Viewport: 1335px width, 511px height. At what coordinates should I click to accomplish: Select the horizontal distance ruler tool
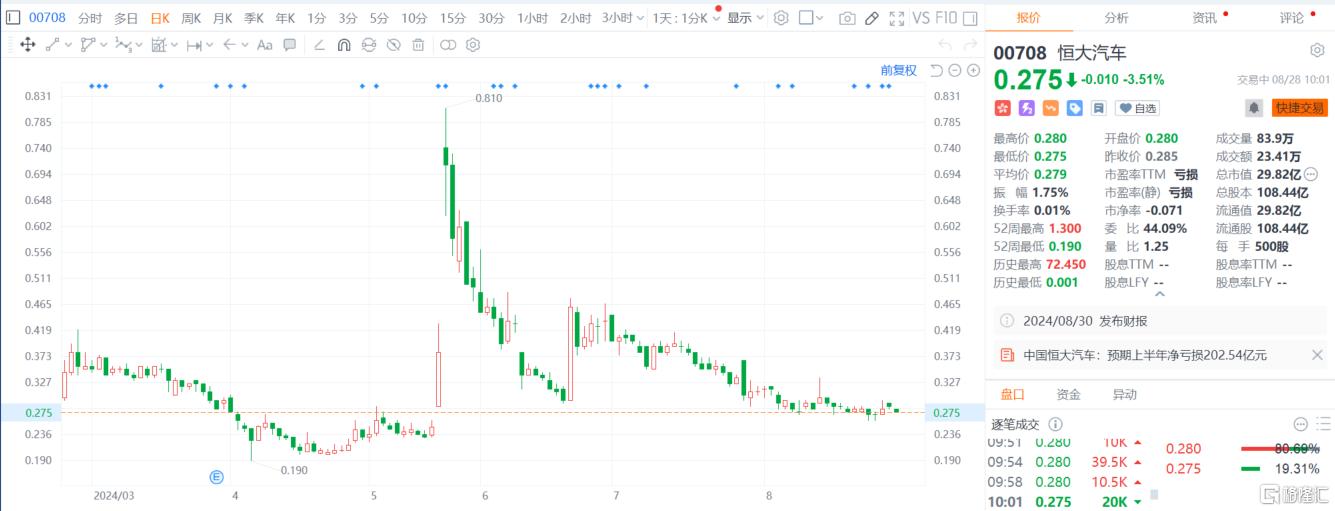(x=194, y=45)
